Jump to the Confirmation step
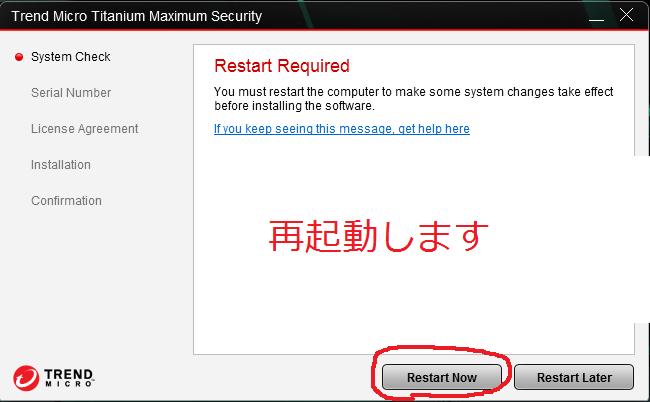The image size is (650, 402). point(66,201)
